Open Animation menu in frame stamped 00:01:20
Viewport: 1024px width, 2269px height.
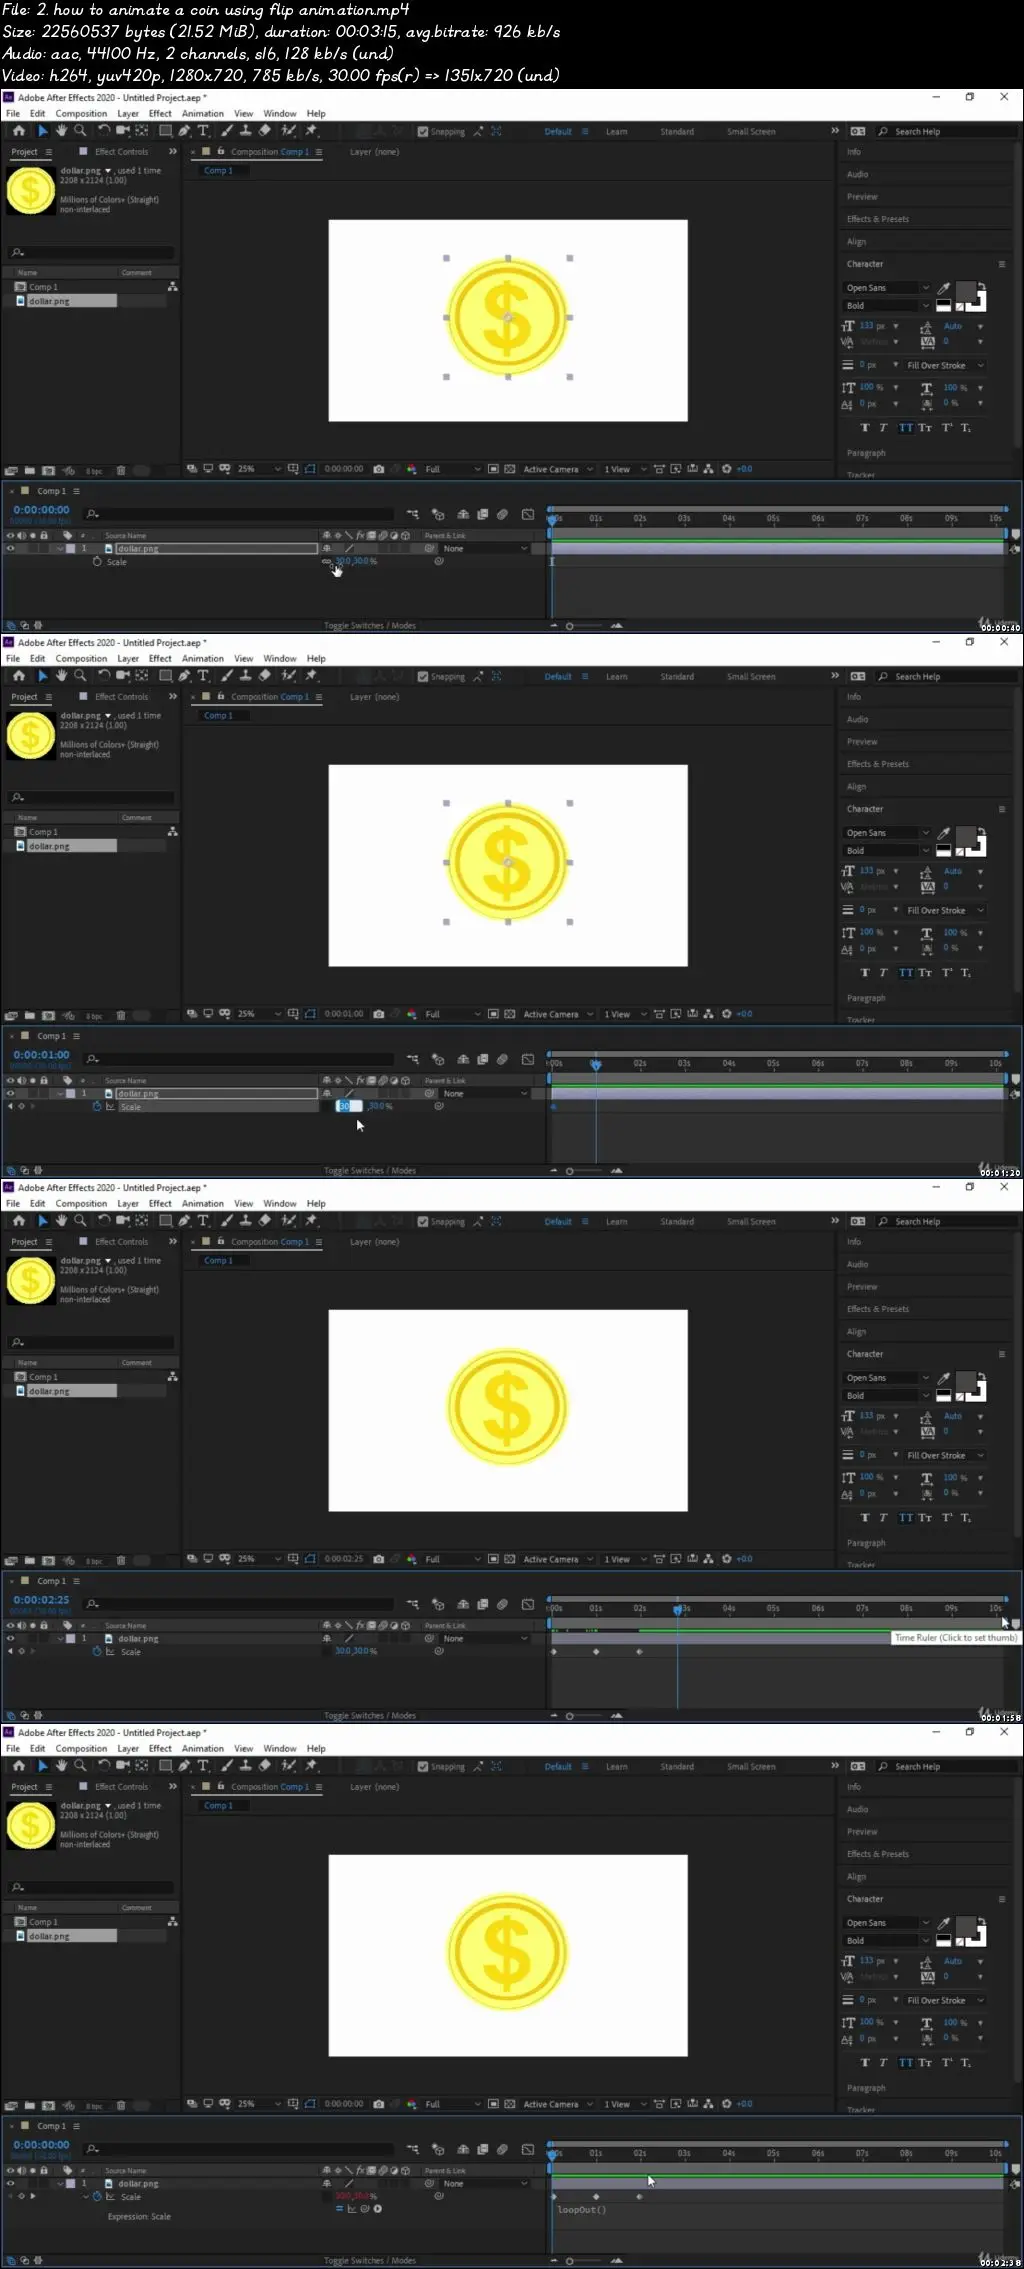tap(203, 659)
